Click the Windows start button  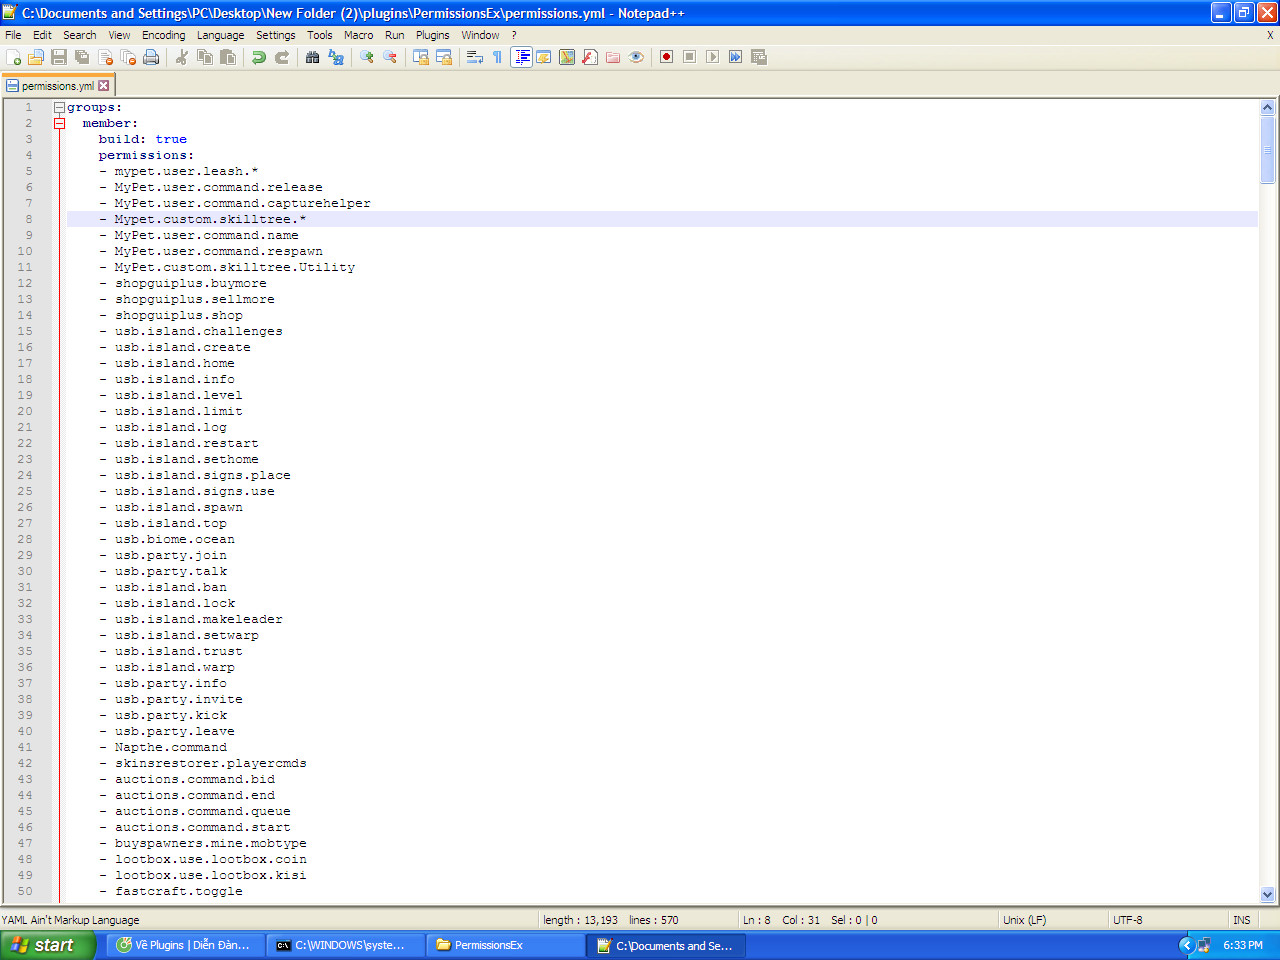point(48,945)
